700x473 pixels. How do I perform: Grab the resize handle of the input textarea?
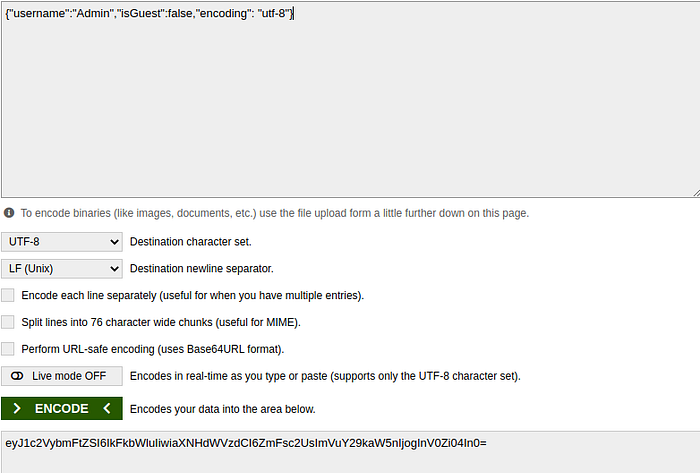click(x=694, y=192)
